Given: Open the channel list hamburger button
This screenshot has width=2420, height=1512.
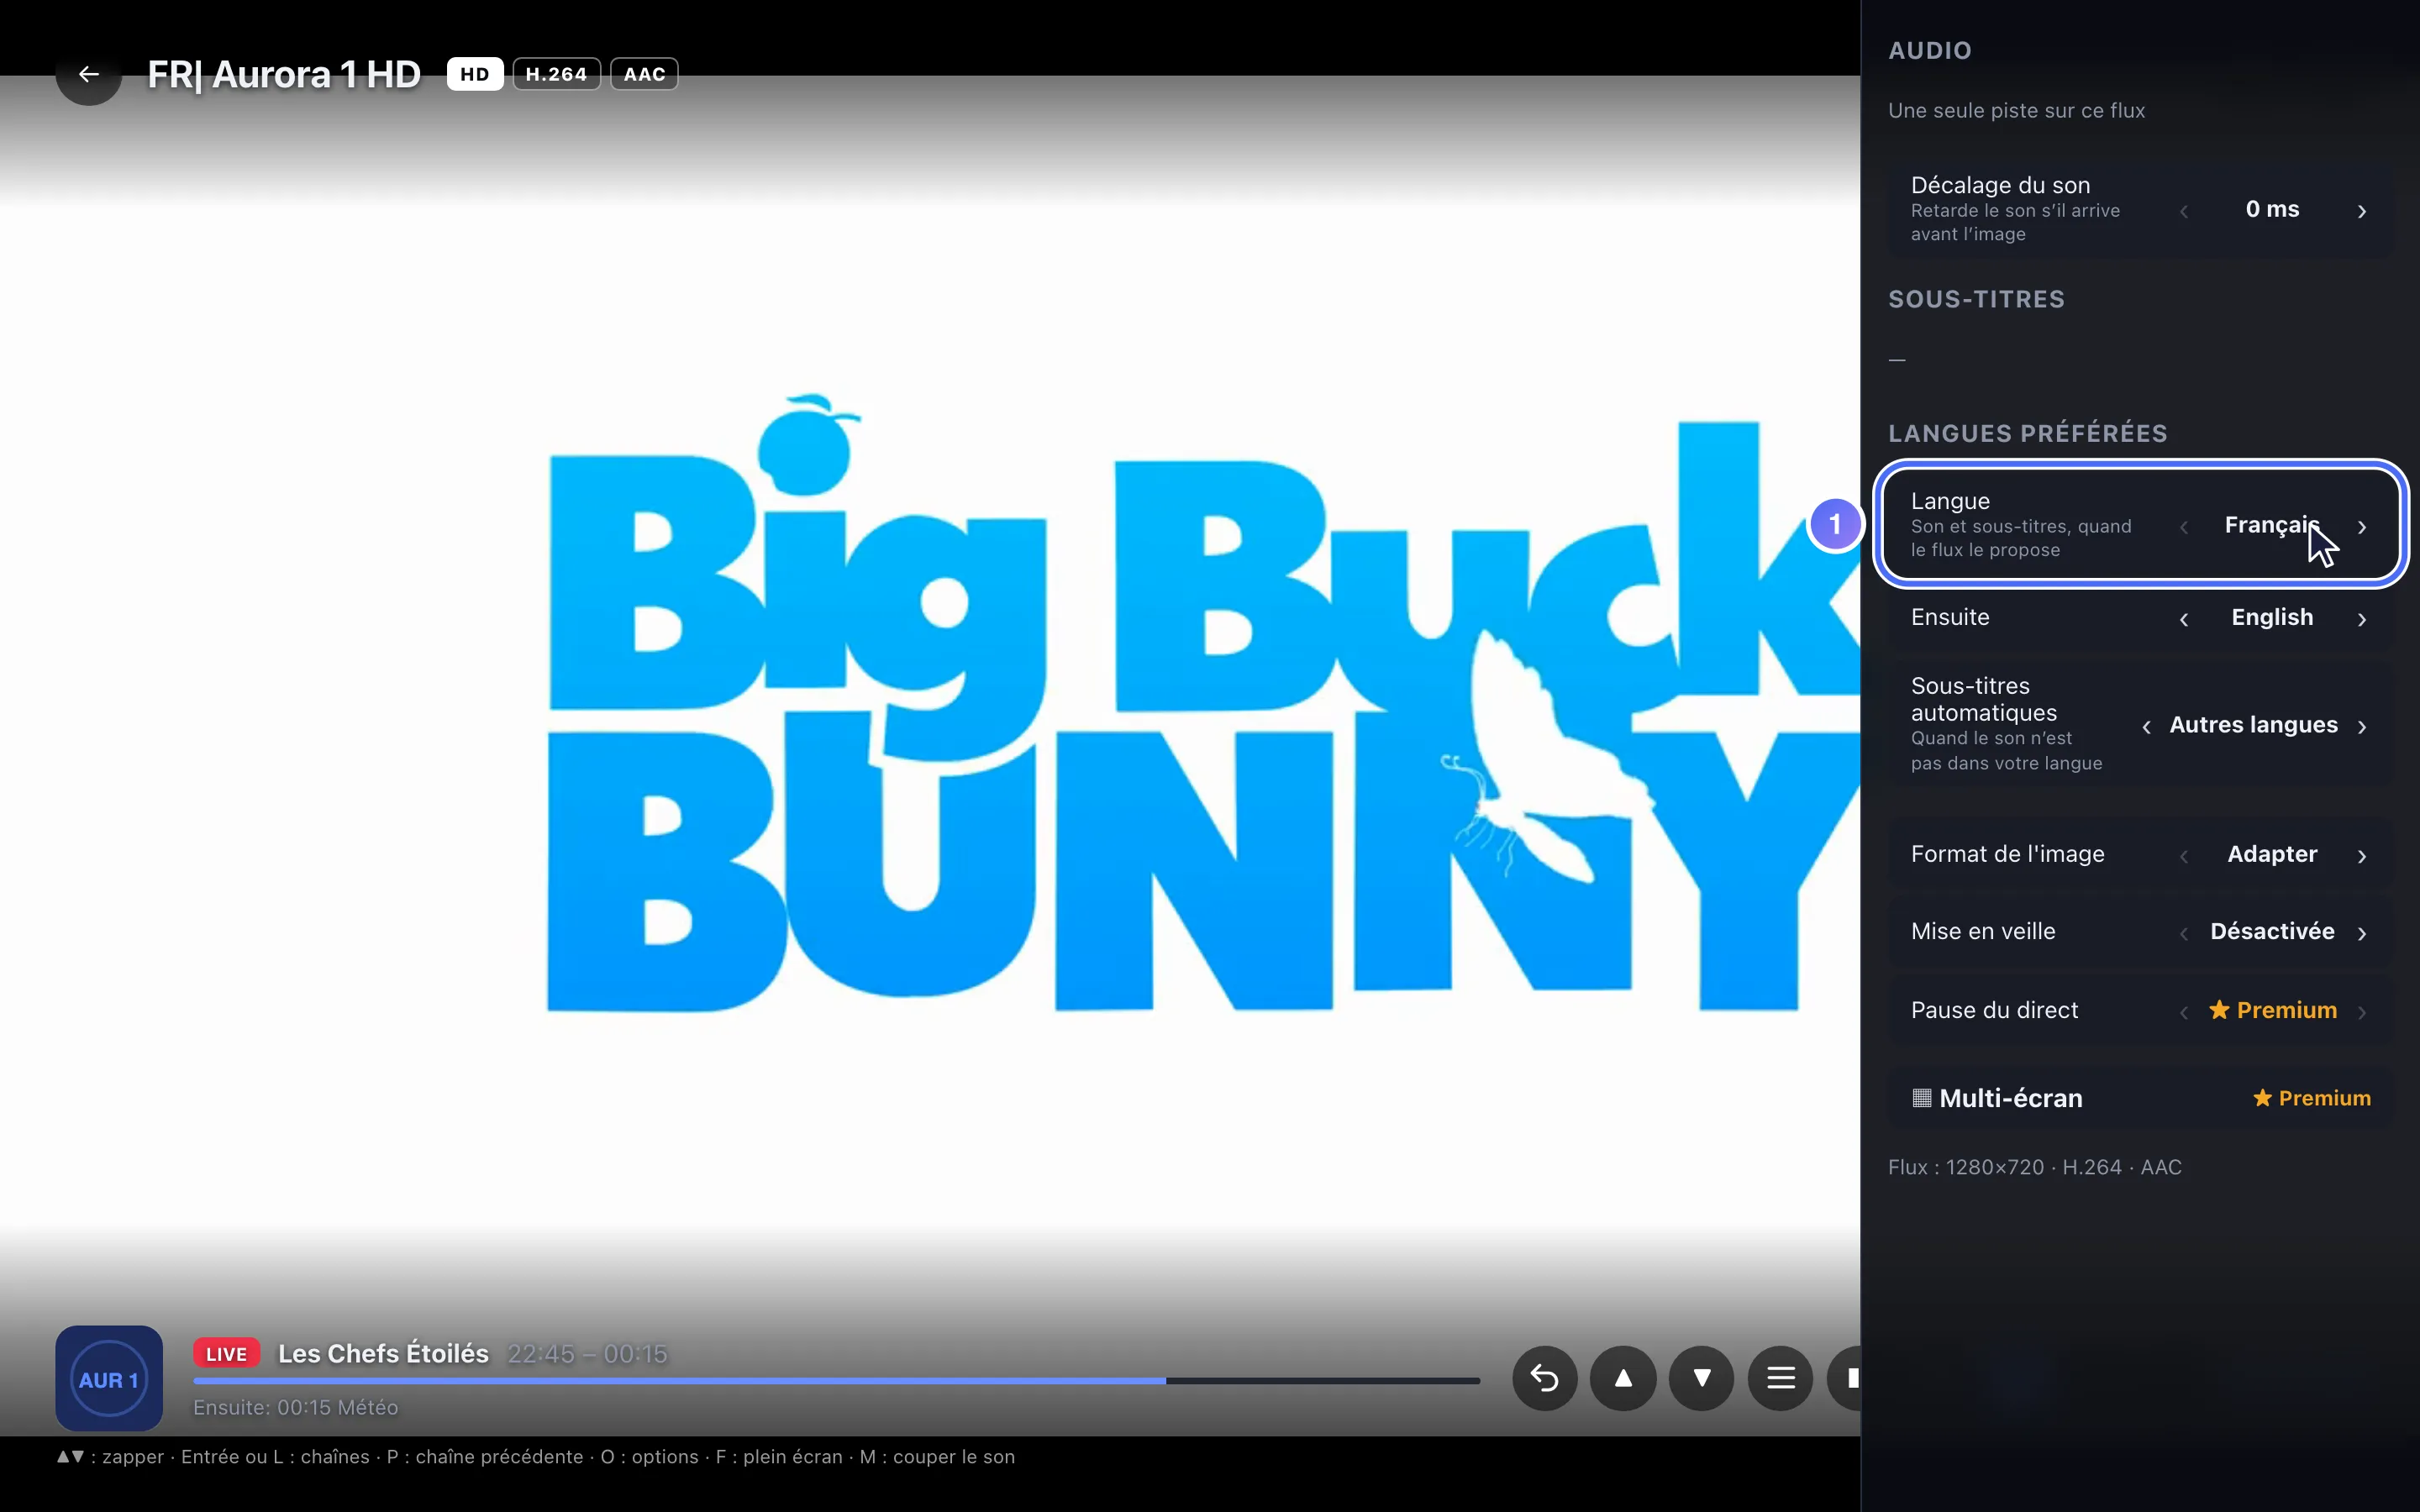Looking at the screenshot, I should 1780,1378.
